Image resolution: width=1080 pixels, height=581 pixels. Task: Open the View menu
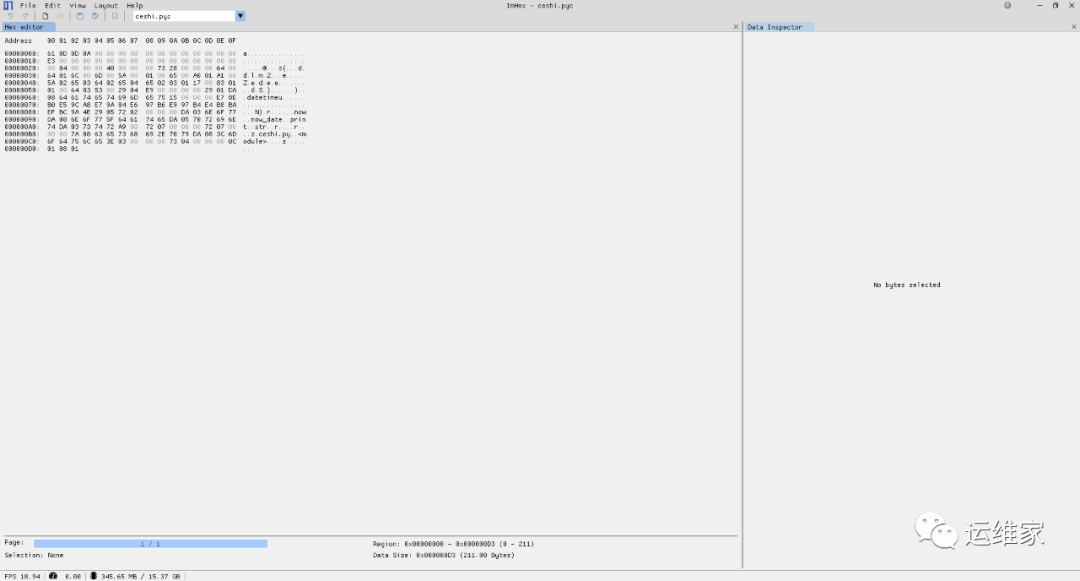point(77,6)
